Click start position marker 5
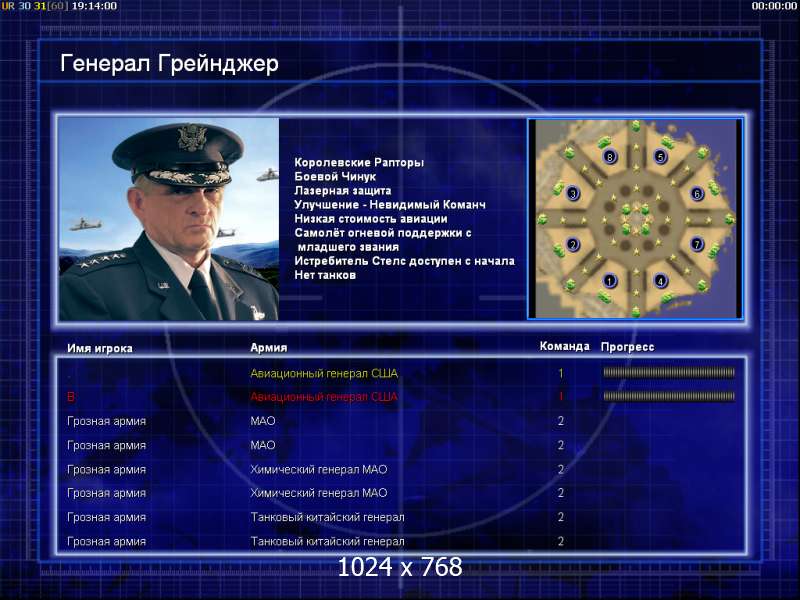This screenshot has height=600, width=800. [661, 157]
